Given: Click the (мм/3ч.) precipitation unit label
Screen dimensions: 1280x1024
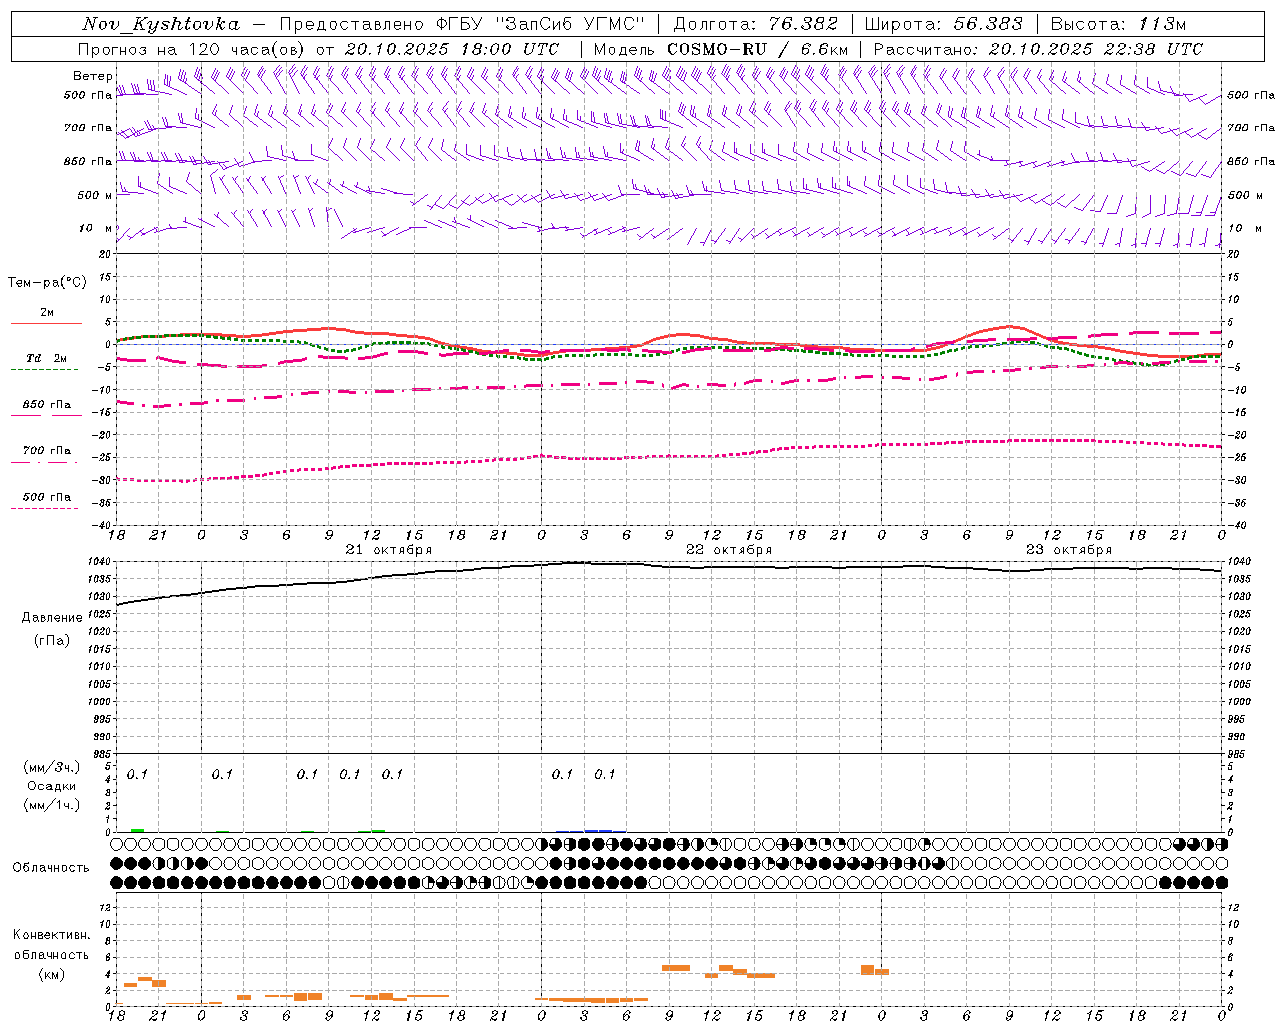Looking at the screenshot, I should (x=52, y=767).
